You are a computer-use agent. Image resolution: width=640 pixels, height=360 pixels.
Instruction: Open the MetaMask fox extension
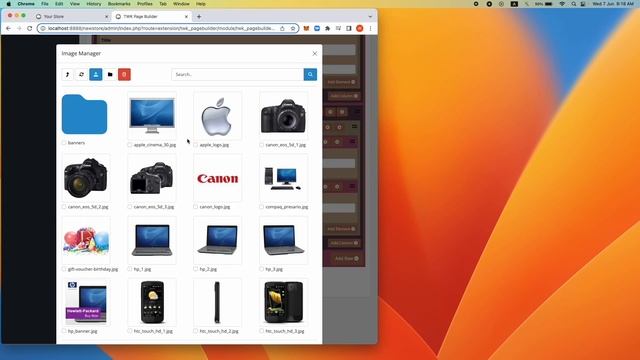pyautogui.click(x=306, y=28)
